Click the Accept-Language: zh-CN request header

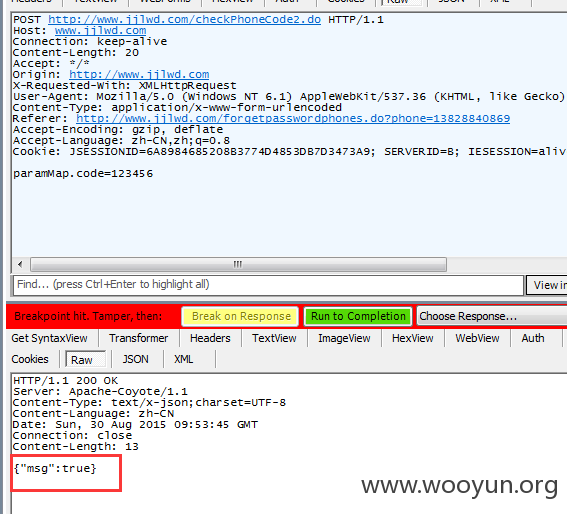[121, 140]
